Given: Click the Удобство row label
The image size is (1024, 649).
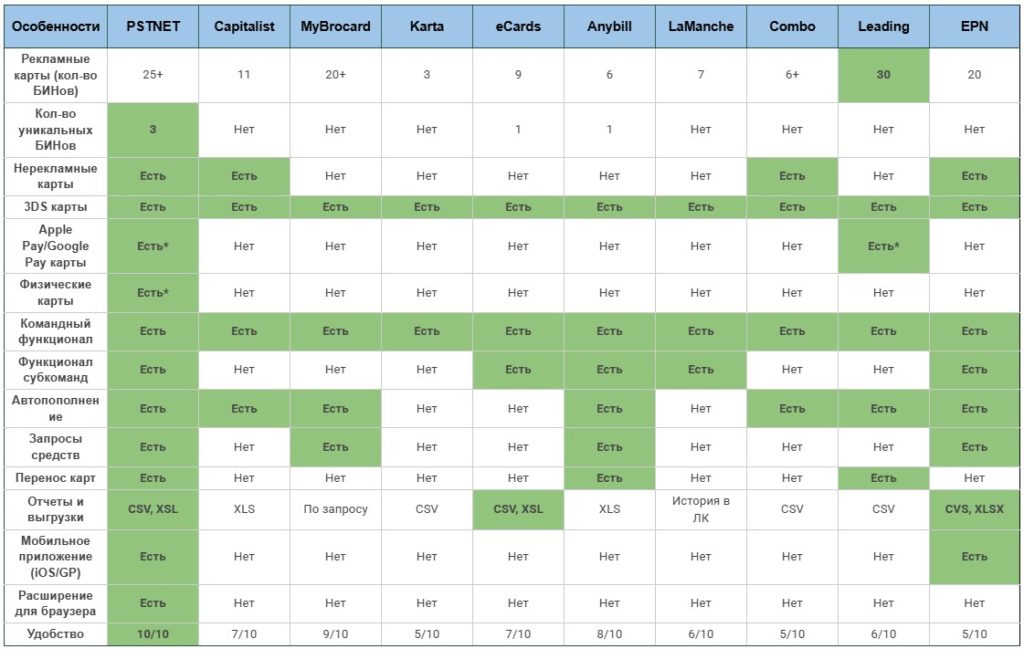Looking at the screenshot, I should click(56, 634).
